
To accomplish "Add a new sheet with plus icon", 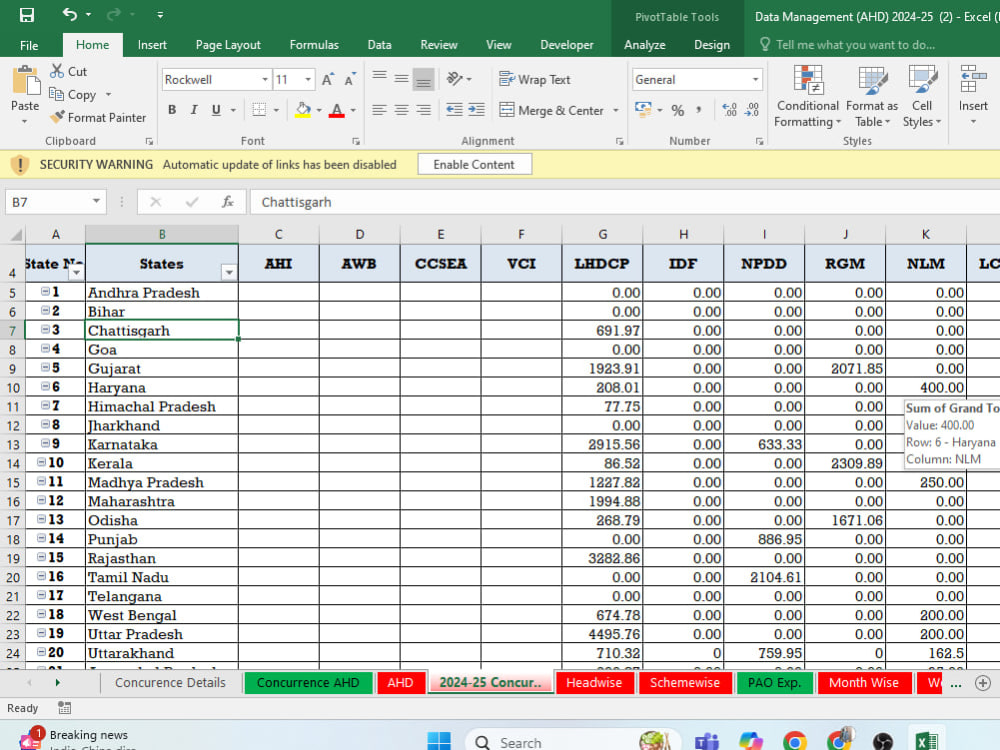I will (983, 683).
